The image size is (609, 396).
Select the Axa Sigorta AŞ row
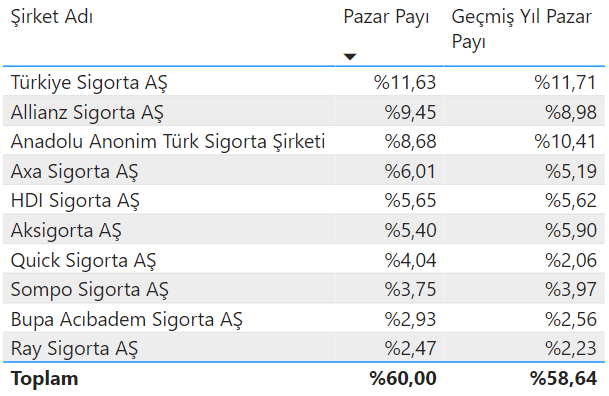[304, 171]
